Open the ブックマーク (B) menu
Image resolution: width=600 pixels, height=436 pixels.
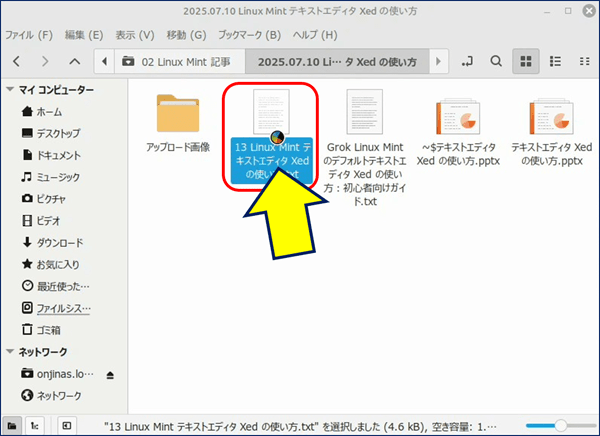point(249,35)
